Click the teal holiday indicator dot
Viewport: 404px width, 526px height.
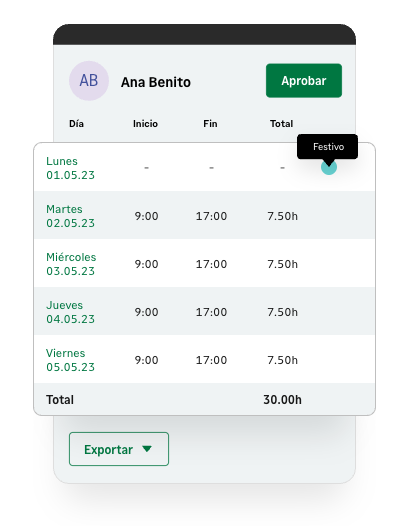click(x=329, y=167)
